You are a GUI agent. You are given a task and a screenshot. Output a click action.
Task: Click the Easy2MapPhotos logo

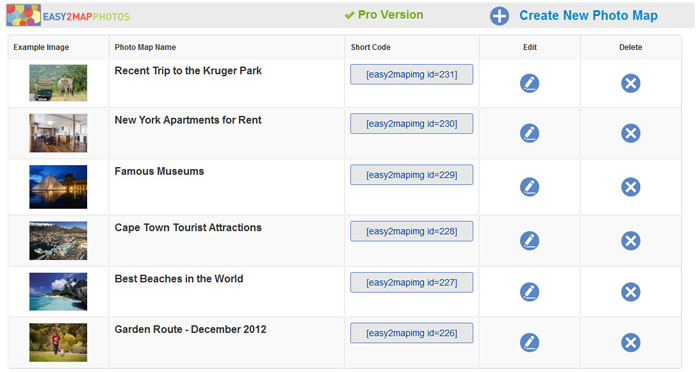pyautogui.click(x=68, y=16)
